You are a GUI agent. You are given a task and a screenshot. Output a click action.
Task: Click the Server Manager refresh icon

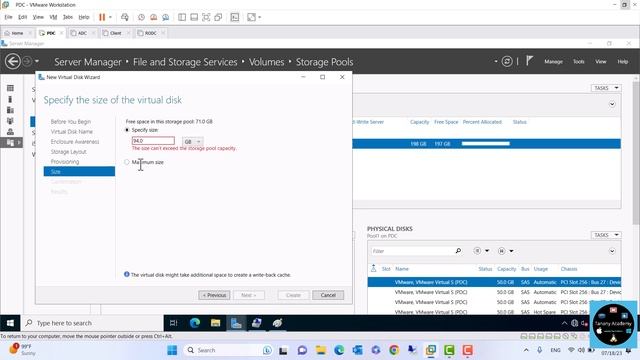[x=507, y=62]
